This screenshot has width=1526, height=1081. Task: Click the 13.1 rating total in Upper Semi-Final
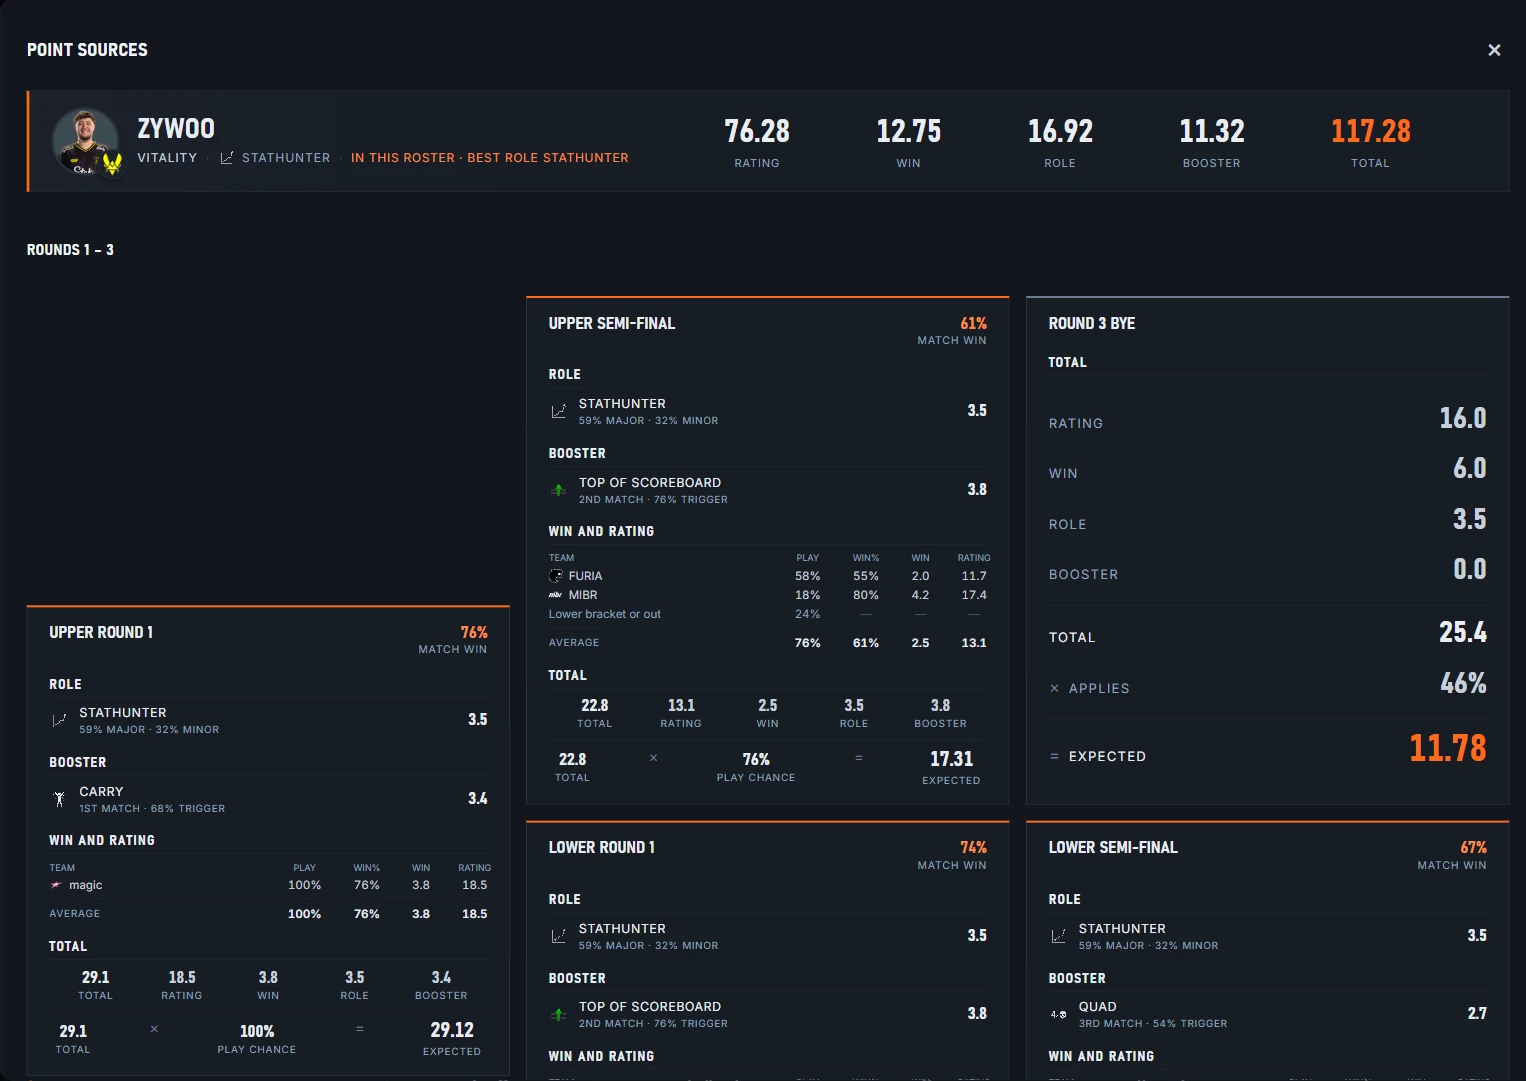click(x=681, y=706)
